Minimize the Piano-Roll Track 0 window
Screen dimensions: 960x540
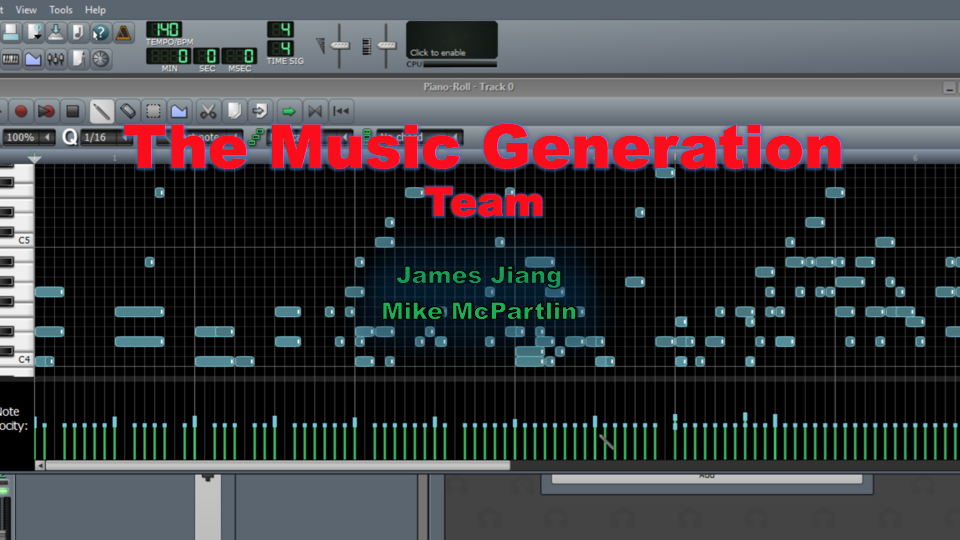tap(949, 88)
